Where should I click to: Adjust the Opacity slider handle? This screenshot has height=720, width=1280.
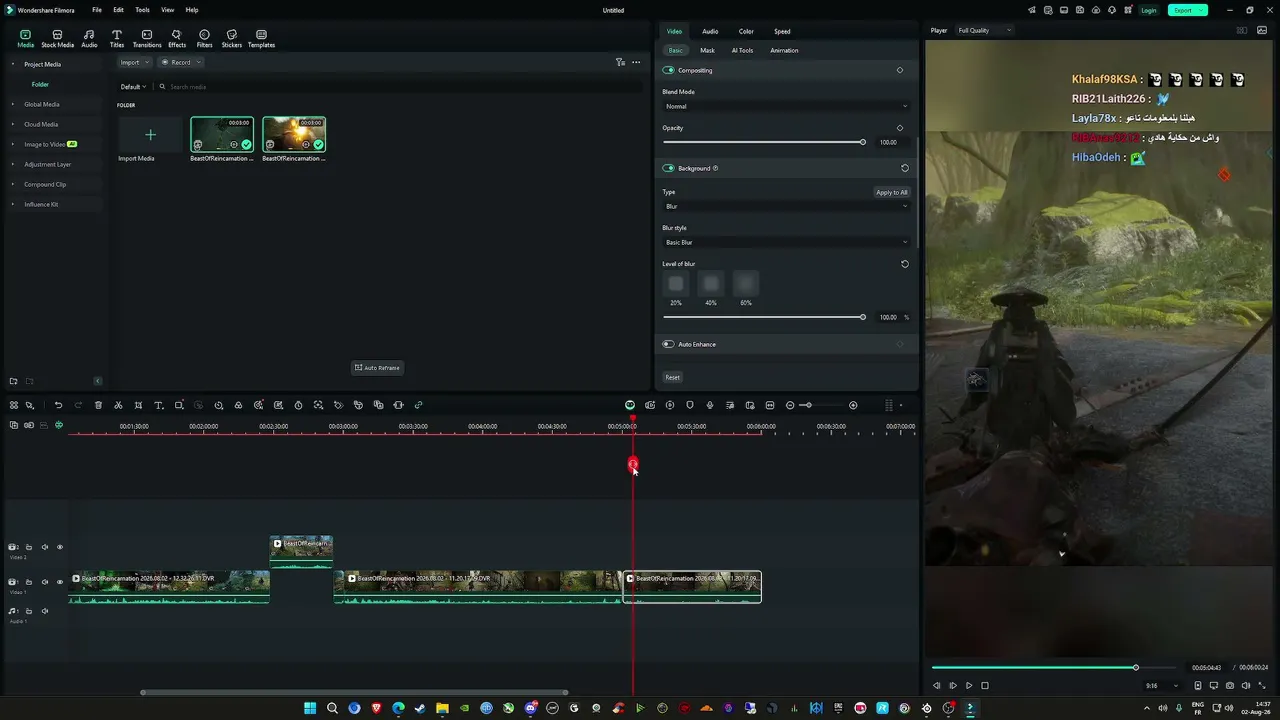click(863, 142)
